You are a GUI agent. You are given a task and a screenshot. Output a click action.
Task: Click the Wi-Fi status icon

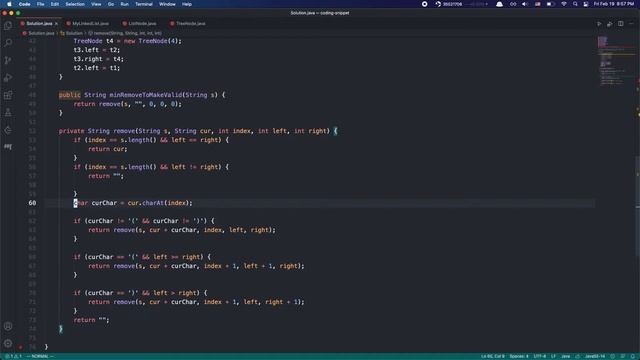point(564,4)
